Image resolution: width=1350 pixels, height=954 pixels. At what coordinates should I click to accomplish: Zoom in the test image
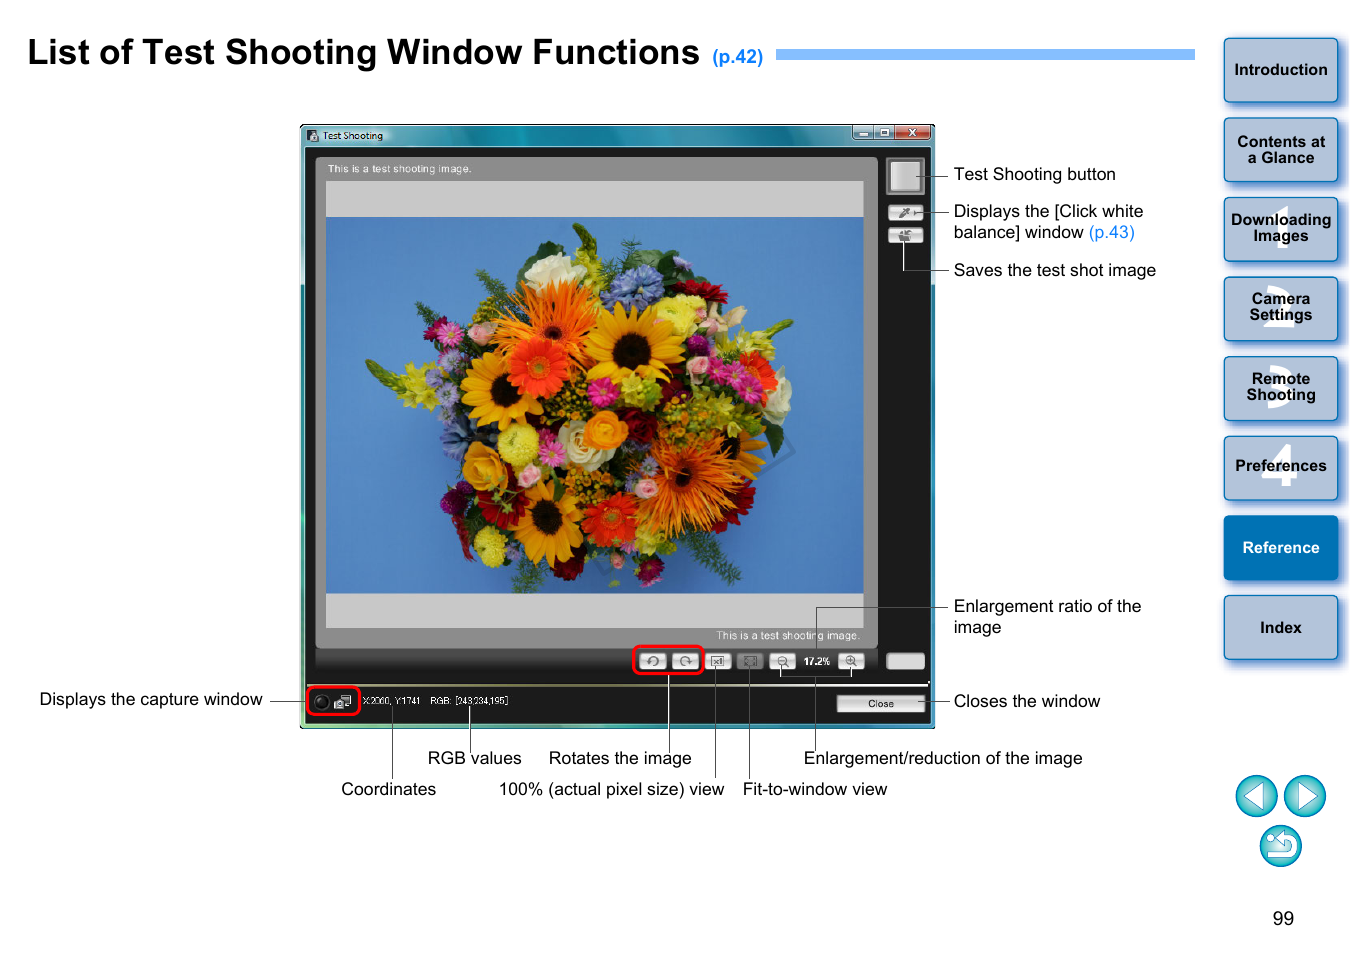click(x=851, y=661)
